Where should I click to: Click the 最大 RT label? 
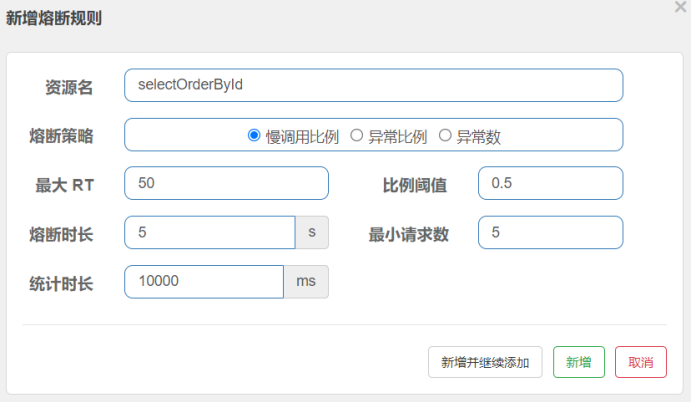64,185
